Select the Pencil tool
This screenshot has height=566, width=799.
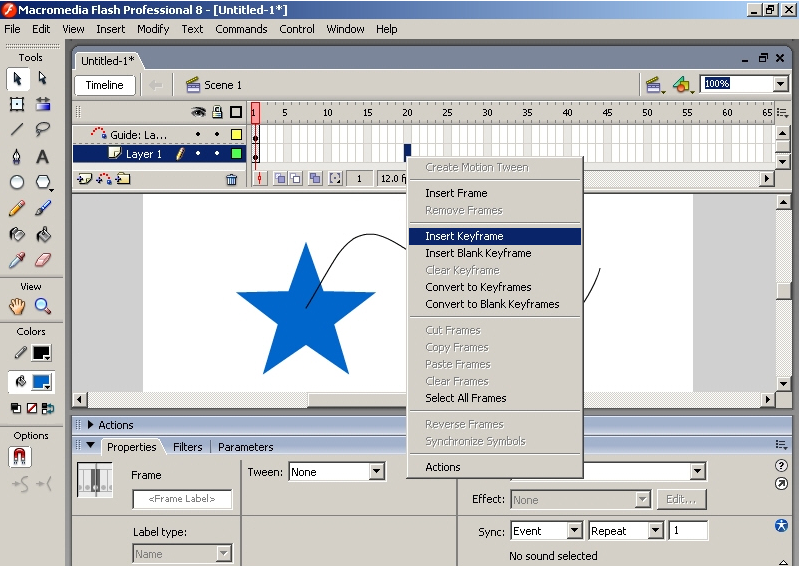(x=17, y=208)
